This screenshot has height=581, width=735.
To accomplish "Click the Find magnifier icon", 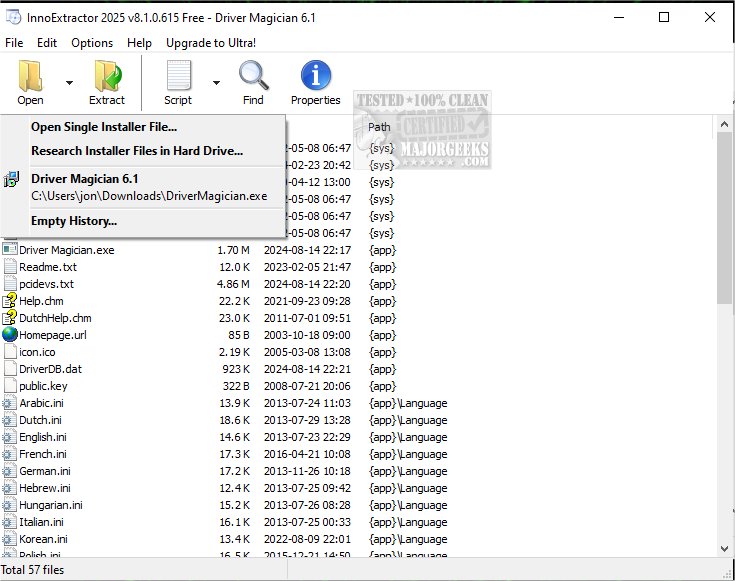I will click(x=253, y=76).
